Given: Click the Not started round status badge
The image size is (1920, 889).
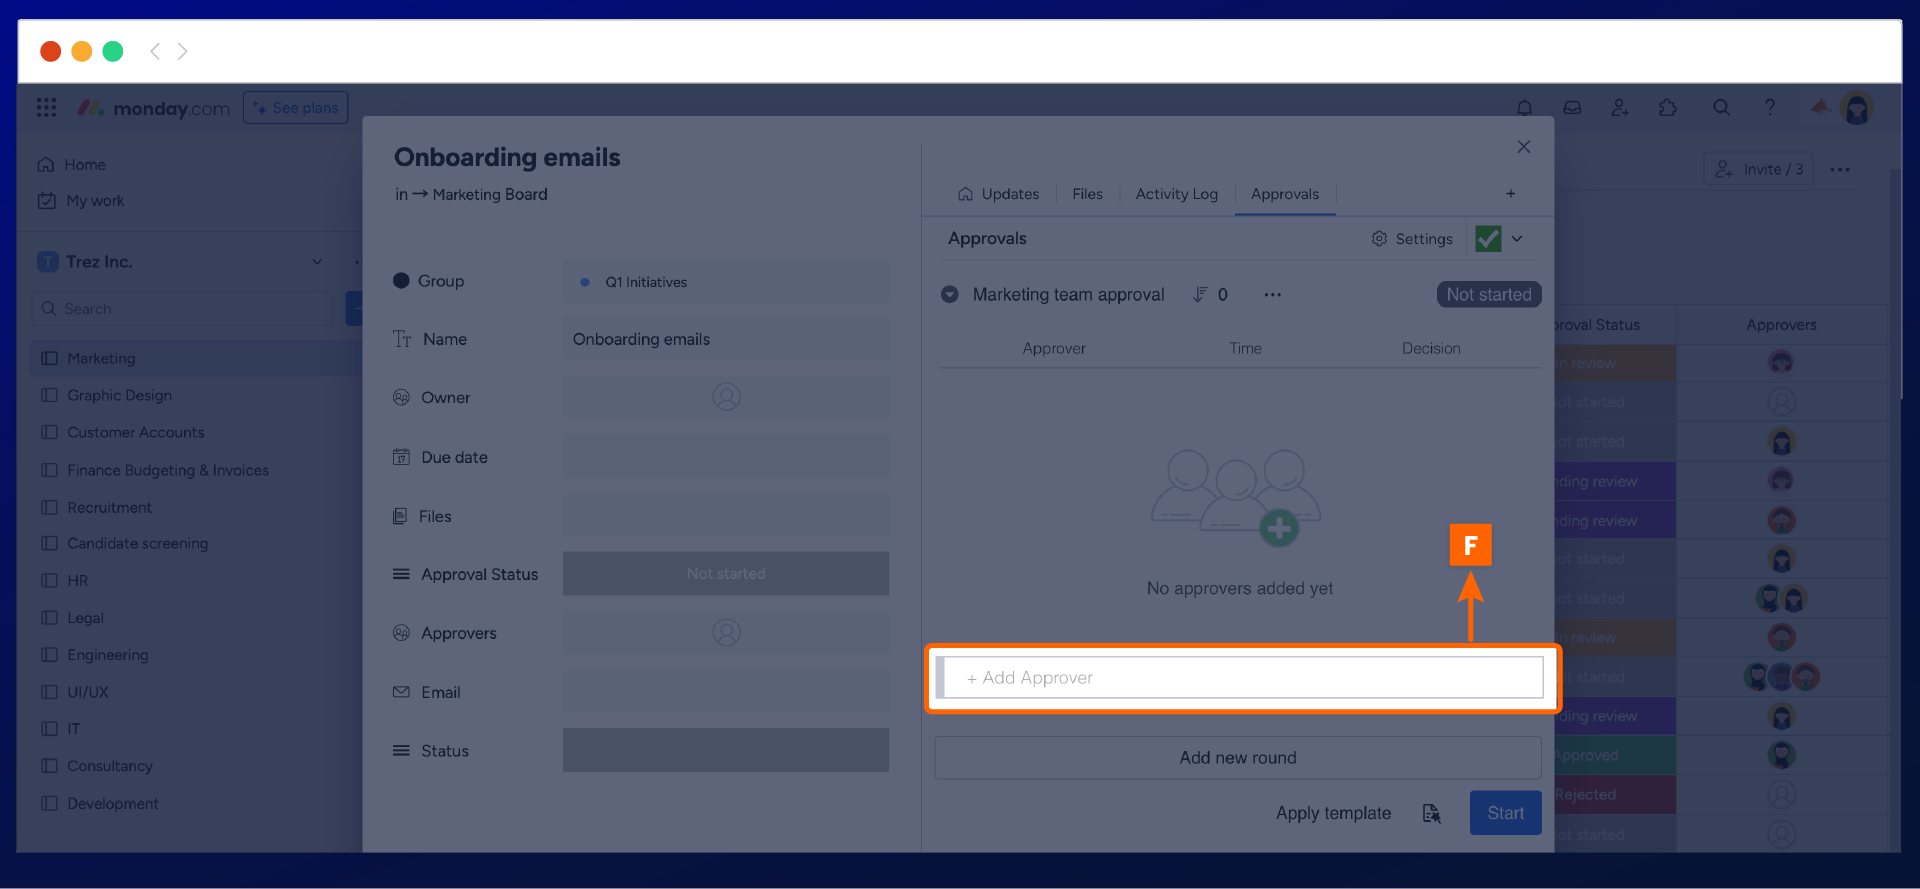Looking at the screenshot, I should coord(1489,294).
